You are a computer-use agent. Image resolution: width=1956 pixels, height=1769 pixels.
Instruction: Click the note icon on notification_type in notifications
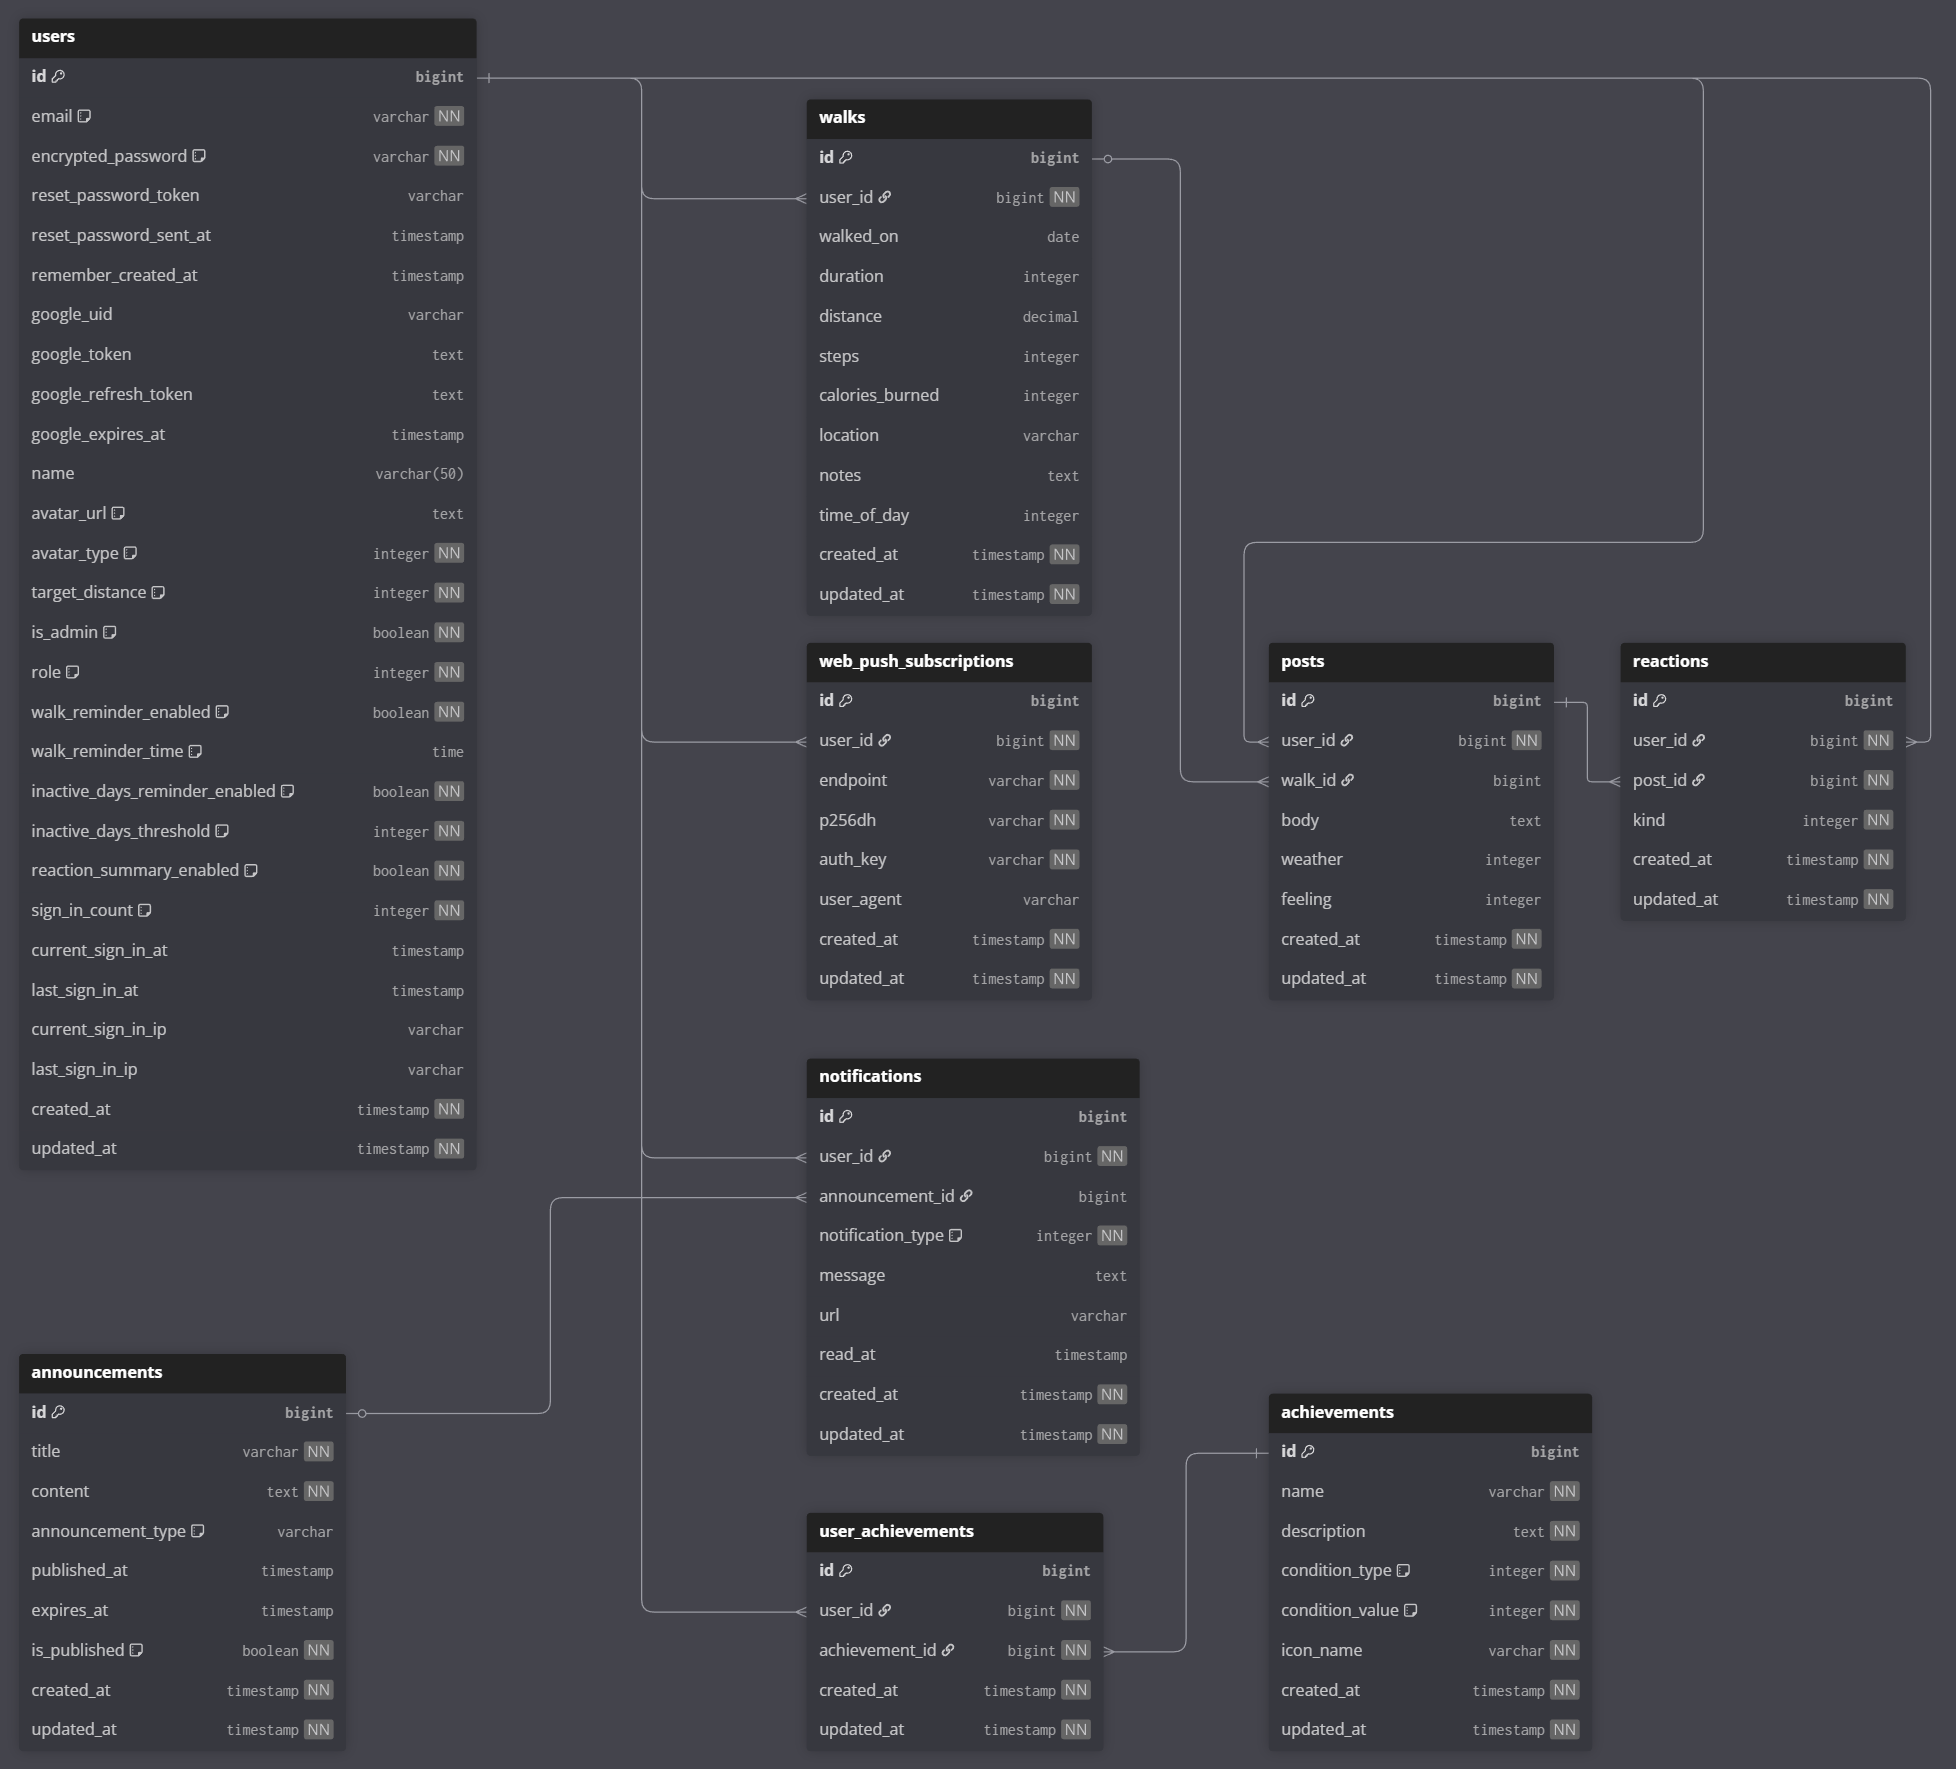click(x=956, y=1235)
